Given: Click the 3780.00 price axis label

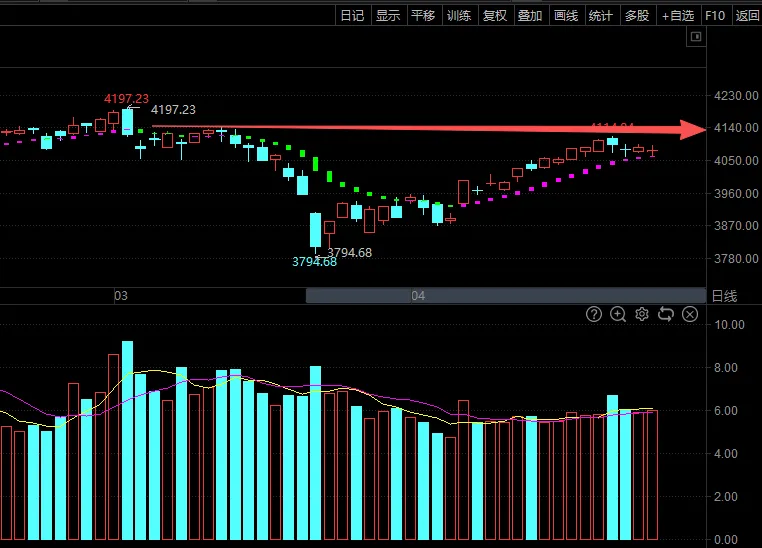Looking at the screenshot, I should (x=736, y=258).
